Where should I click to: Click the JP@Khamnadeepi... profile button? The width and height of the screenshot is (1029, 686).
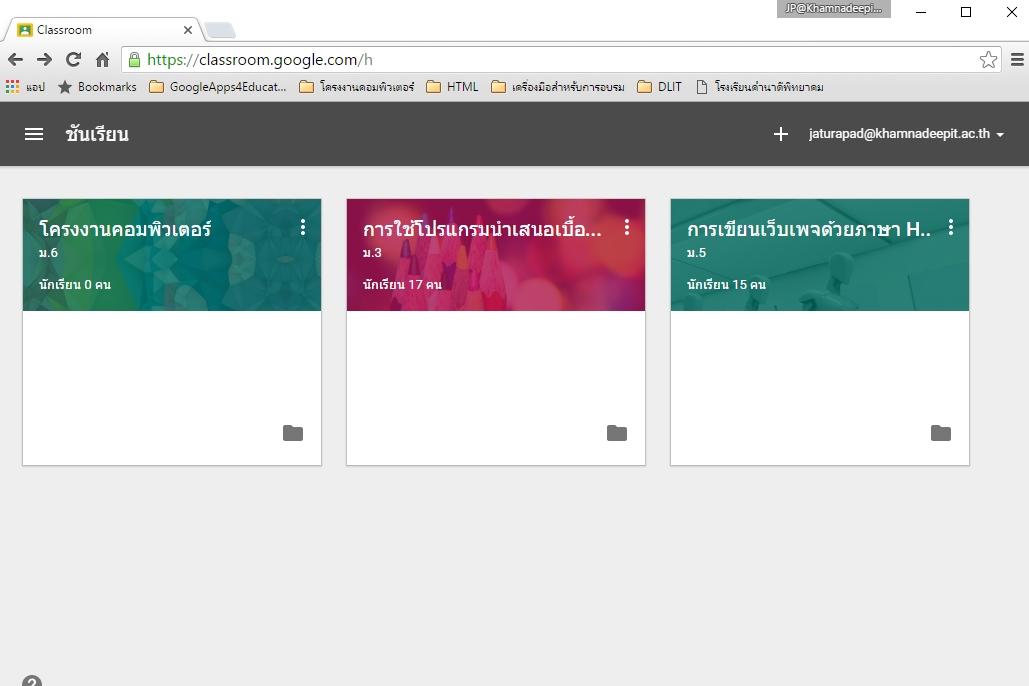[833, 9]
